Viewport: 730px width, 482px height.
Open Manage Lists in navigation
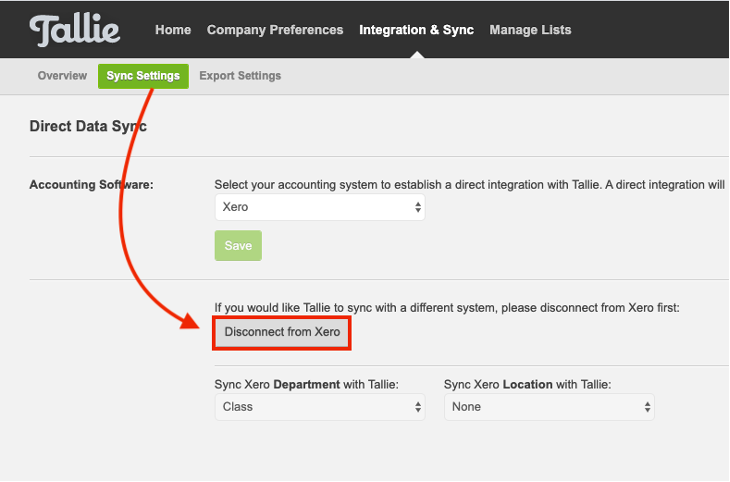click(530, 30)
